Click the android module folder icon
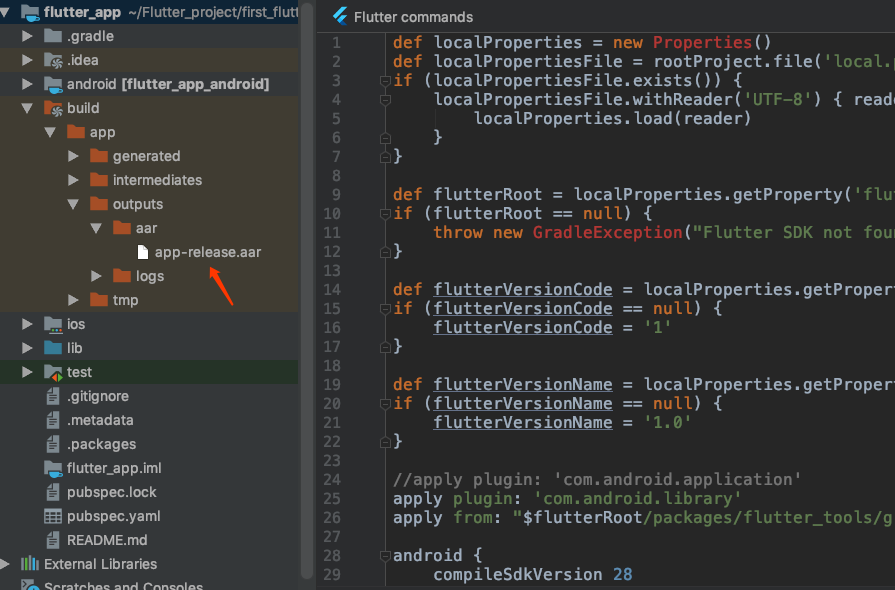This screenshot has width=895, height=590. tap(53, 84)
